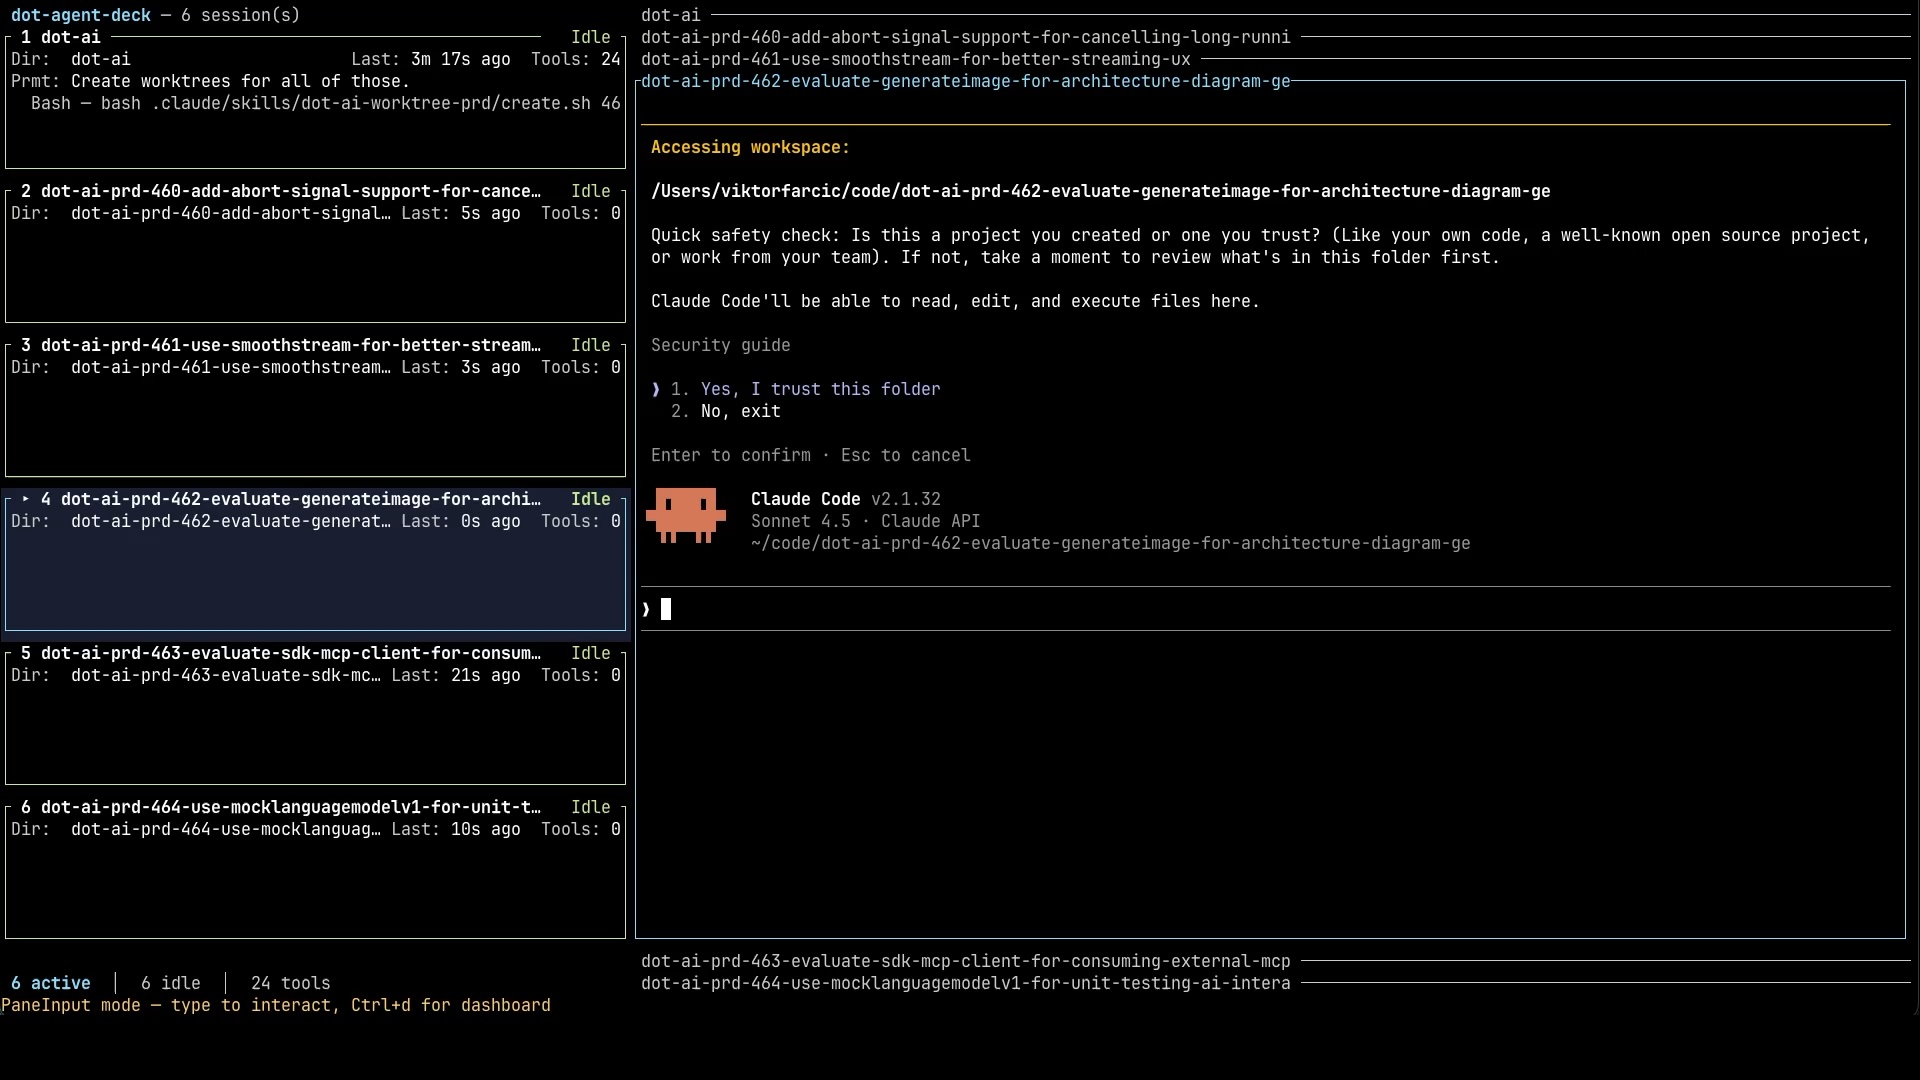Click the ~/code/dot-ai-prd-462 directory path
The width and height of the screenshot is (1920, 1080).
click(x=1111, y=543)
